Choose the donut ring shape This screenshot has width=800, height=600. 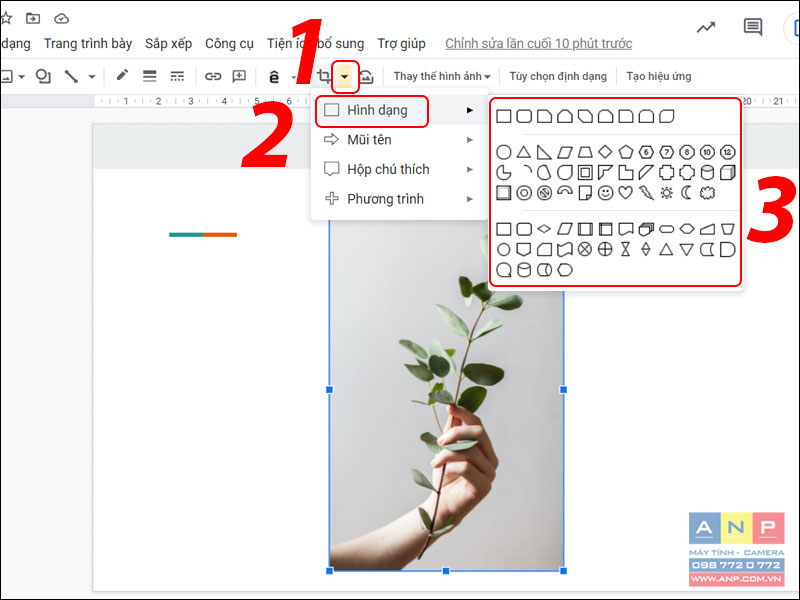tap(523, 193)
